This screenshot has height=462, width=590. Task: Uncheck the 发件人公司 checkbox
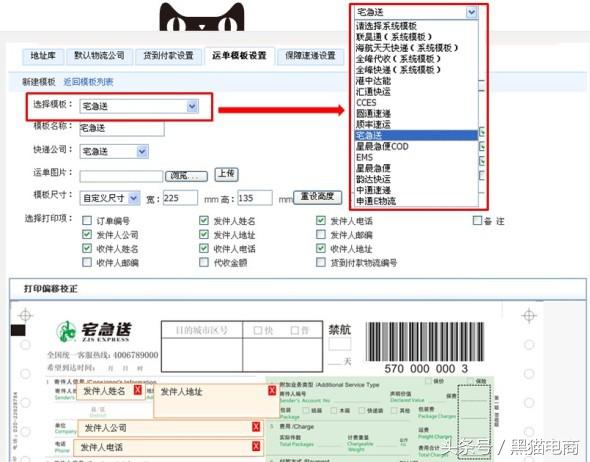(x=87, y=235)
